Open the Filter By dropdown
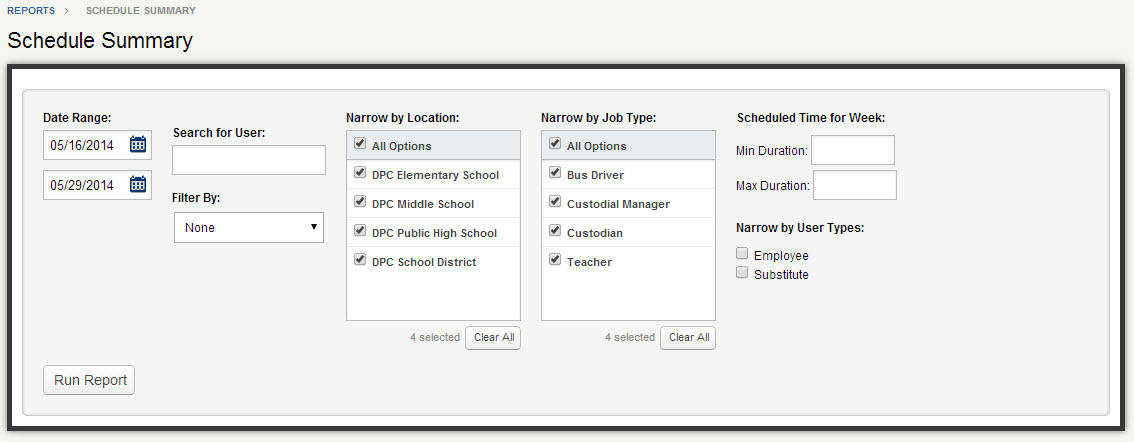This screenshot has width=1134, height=442. (x=249, y=227)
